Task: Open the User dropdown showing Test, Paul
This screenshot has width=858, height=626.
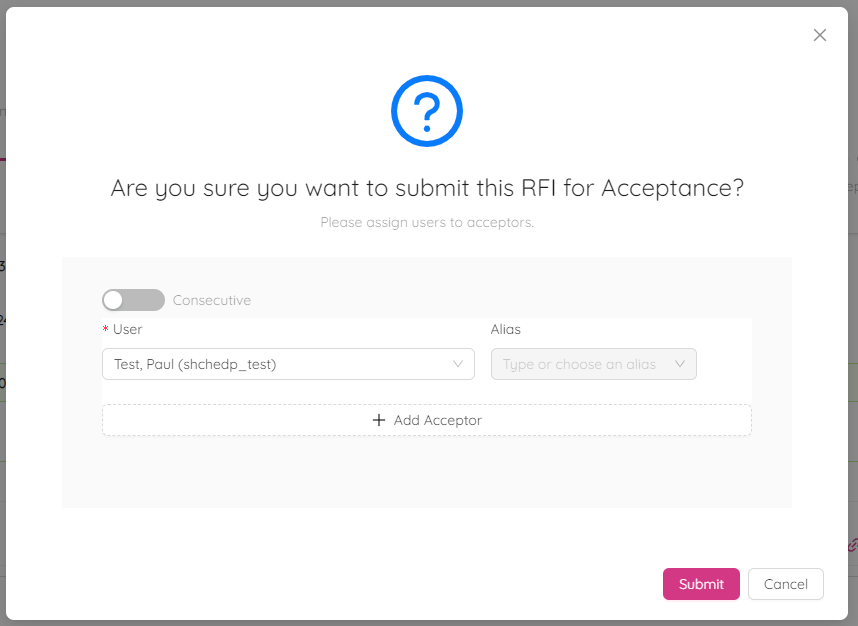Action: click(288, 364)
